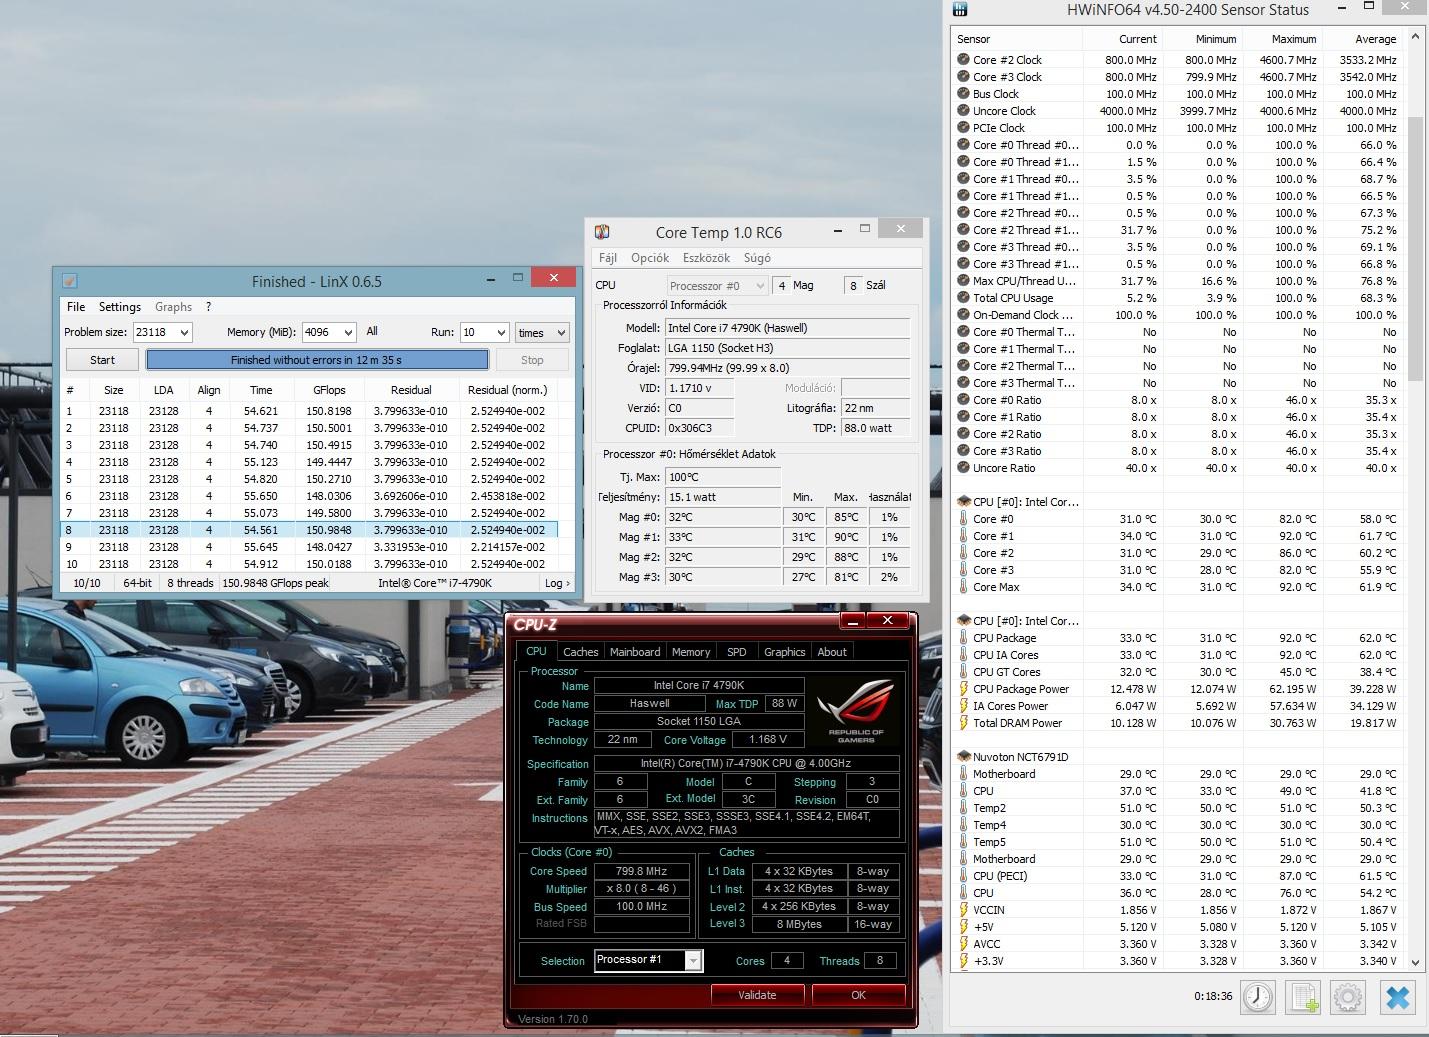Click the log file icon with green plus
1429x1037 pixels.
pyautogui.click(x=1304, y=997)
